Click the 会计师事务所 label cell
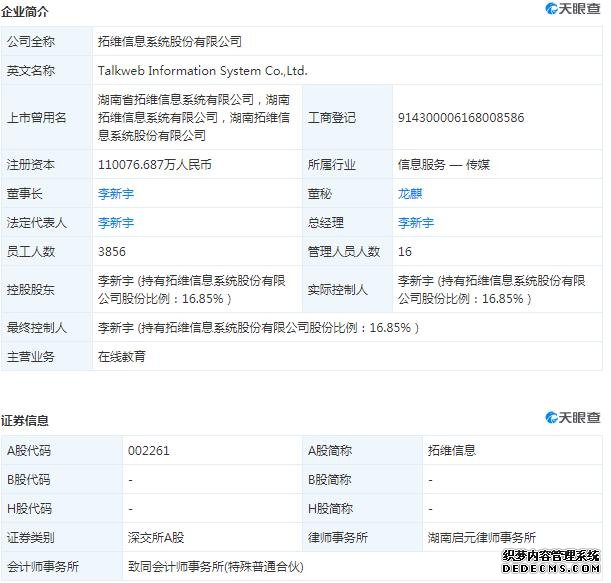The height and width of the screenshot is (583, 611). pos(62,567)
